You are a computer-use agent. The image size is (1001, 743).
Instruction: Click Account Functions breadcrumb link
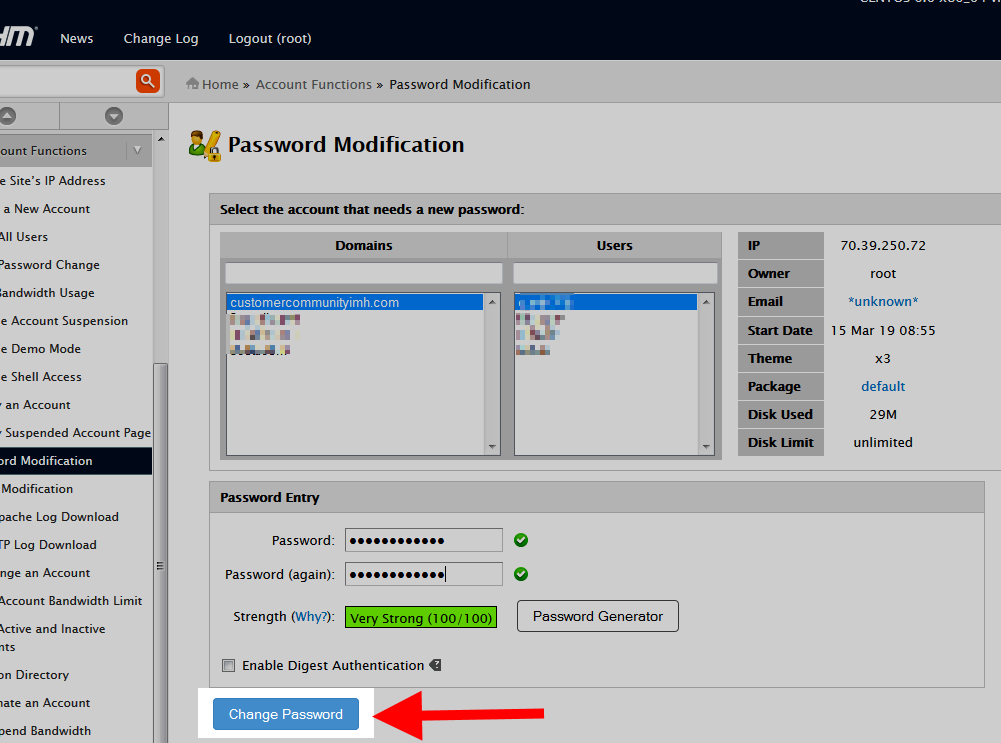(x=313, y=84)
